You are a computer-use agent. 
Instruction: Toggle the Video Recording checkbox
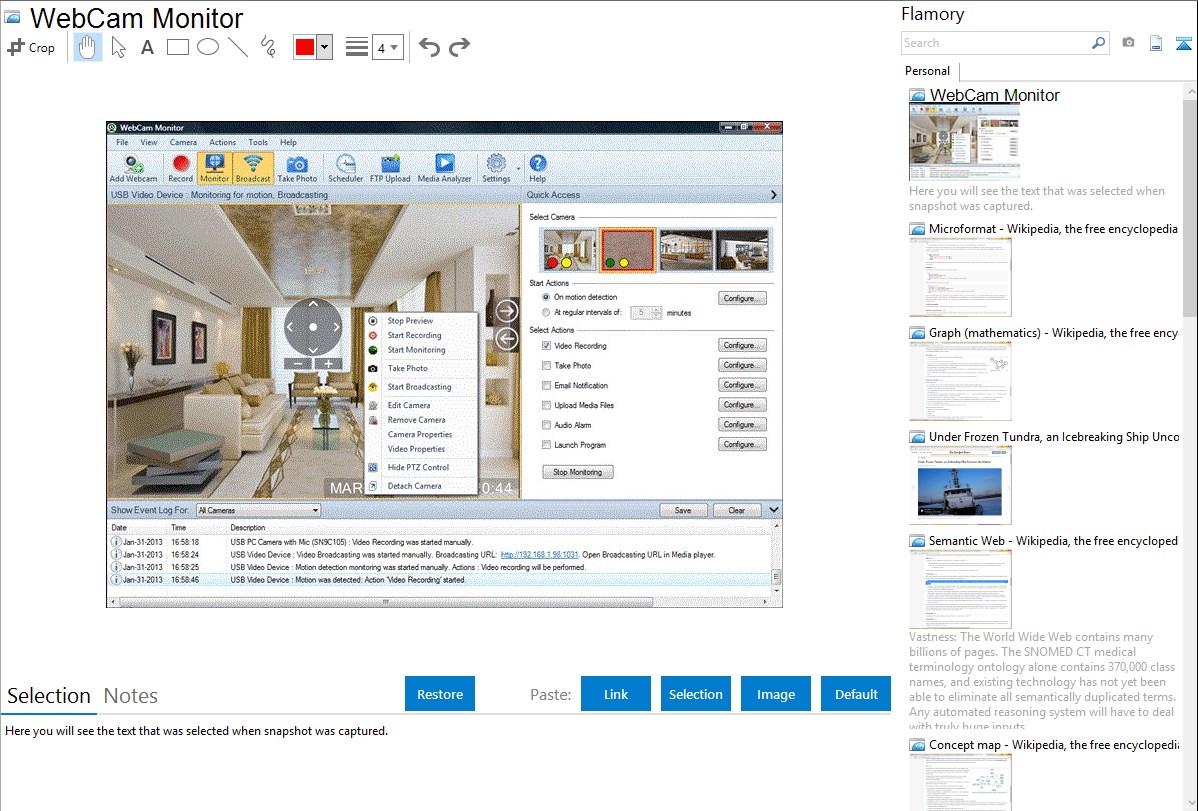click(x=546, y=345)
